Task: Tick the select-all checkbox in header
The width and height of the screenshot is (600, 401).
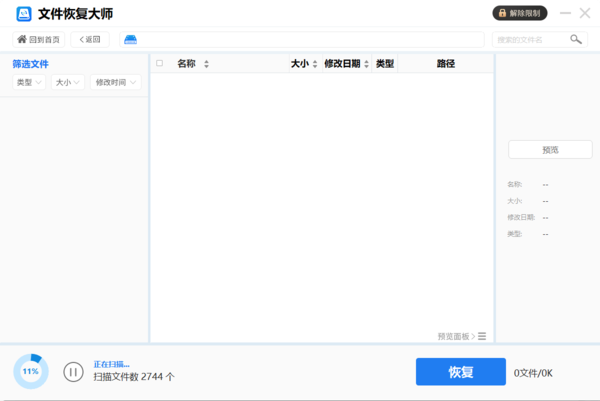Action: [x=159, y=63]
